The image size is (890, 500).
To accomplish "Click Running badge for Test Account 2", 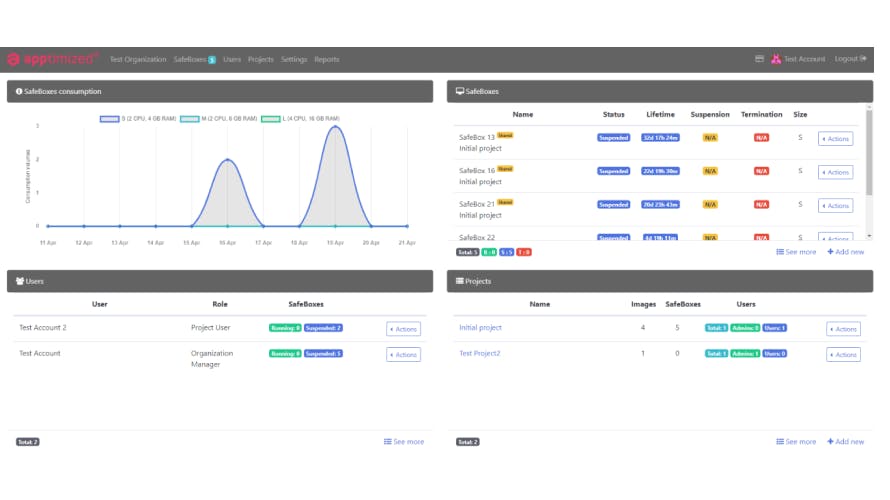I will click(285, 327).
